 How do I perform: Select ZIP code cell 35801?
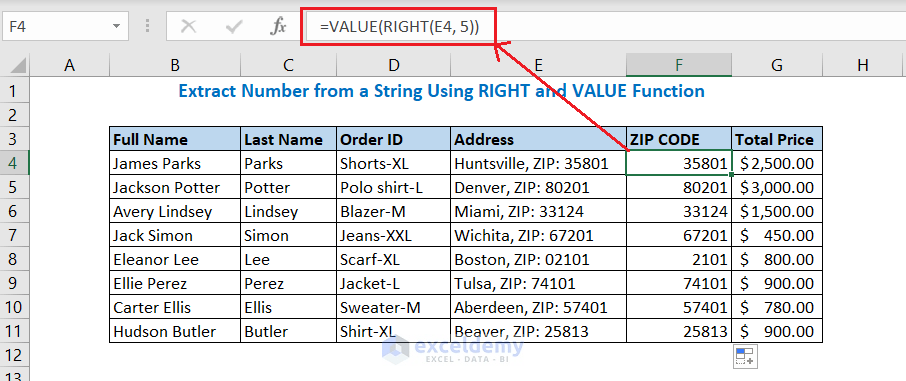pos(679,163)
